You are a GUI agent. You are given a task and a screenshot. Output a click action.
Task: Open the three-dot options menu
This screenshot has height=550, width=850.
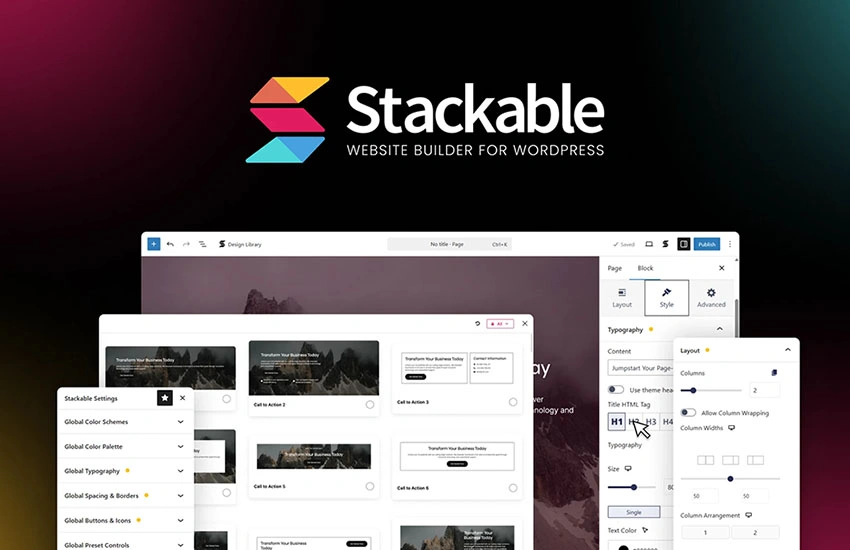click(730, 244)
